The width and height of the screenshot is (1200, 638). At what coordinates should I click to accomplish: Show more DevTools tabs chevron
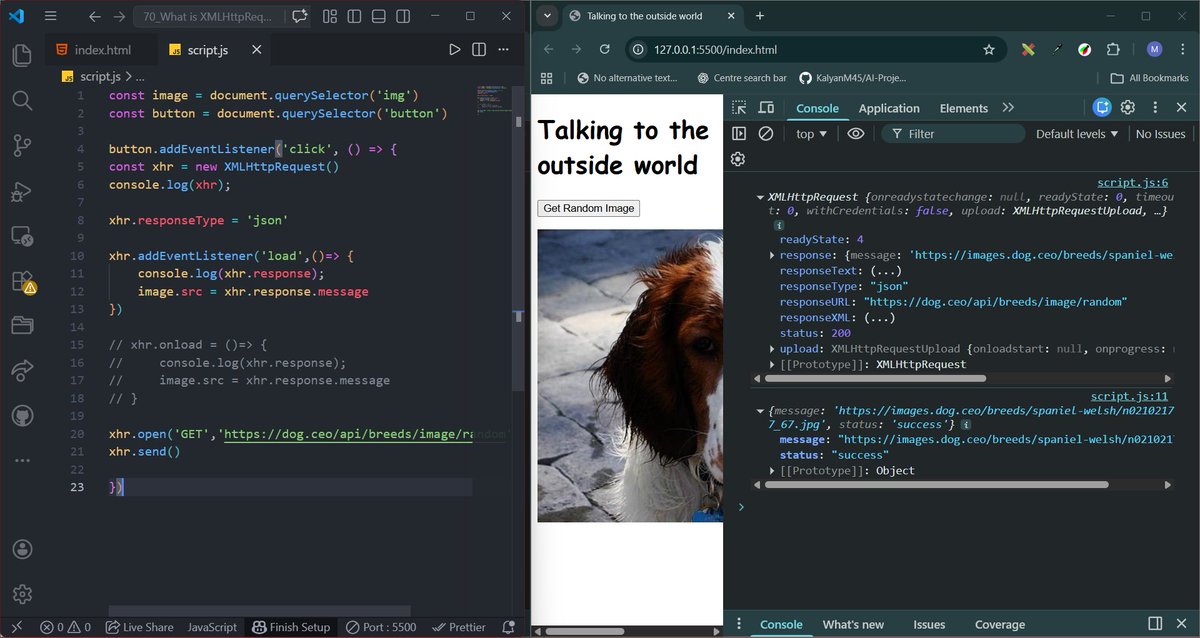(x=1008, y=108)
